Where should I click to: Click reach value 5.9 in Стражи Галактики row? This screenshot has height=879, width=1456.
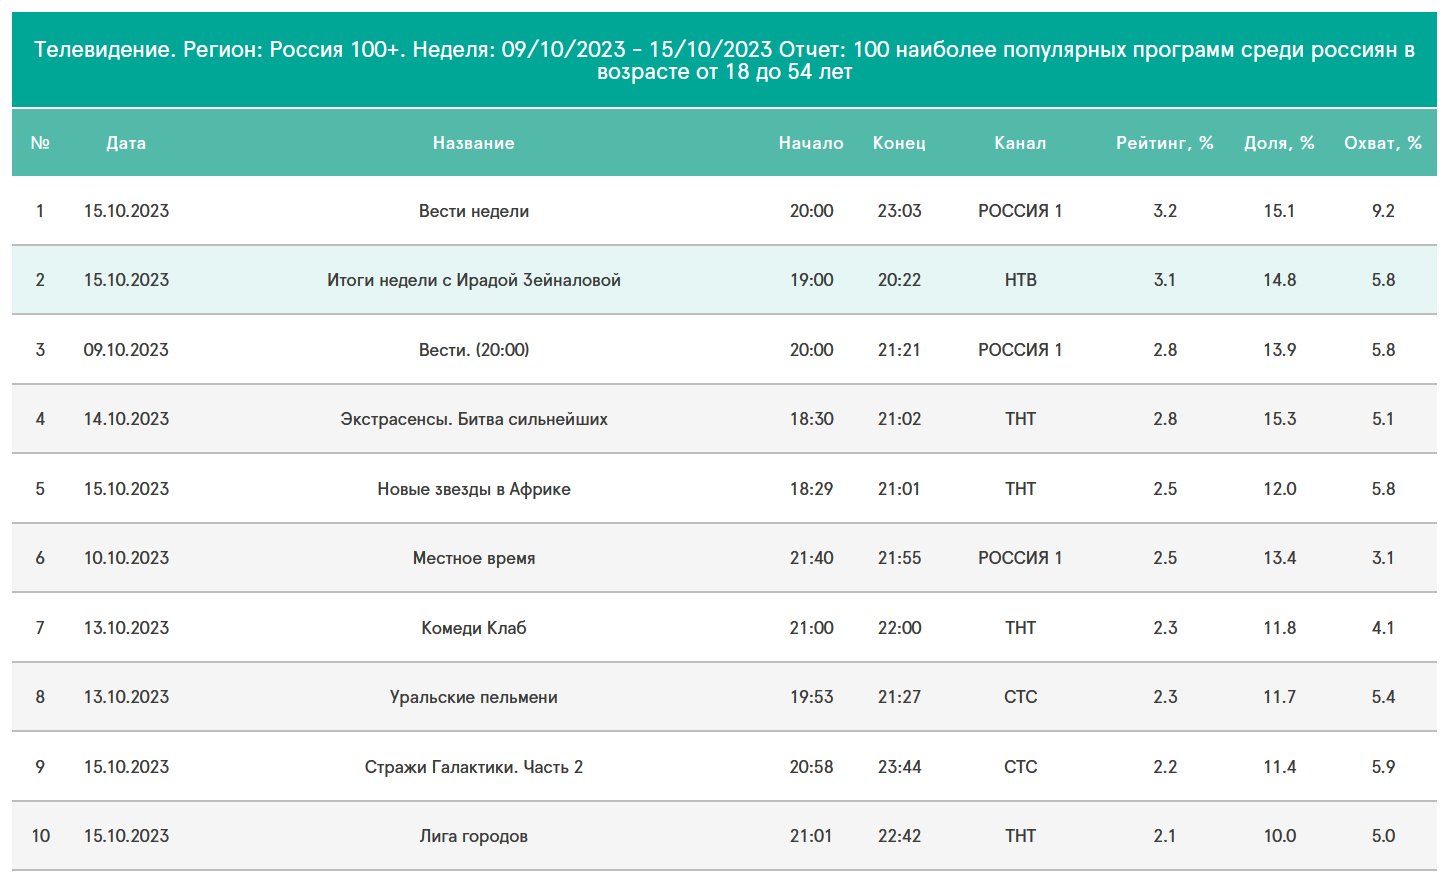1383,767
